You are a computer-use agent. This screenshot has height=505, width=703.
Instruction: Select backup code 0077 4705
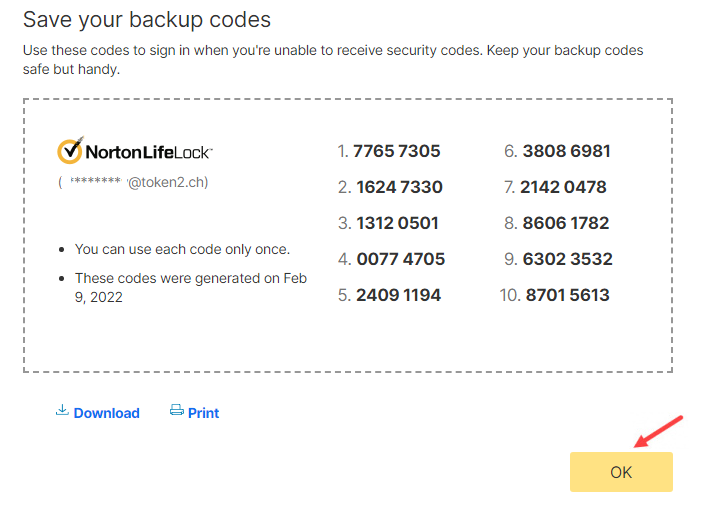click(401, 259)
